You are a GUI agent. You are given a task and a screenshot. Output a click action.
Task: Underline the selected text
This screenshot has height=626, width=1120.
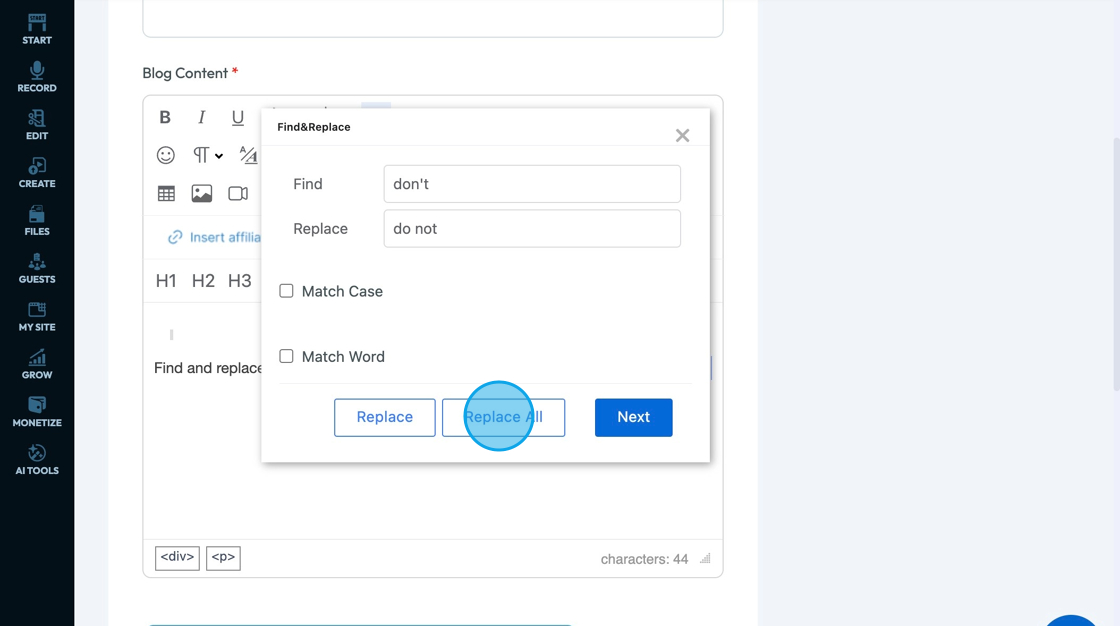coord(238,118)
